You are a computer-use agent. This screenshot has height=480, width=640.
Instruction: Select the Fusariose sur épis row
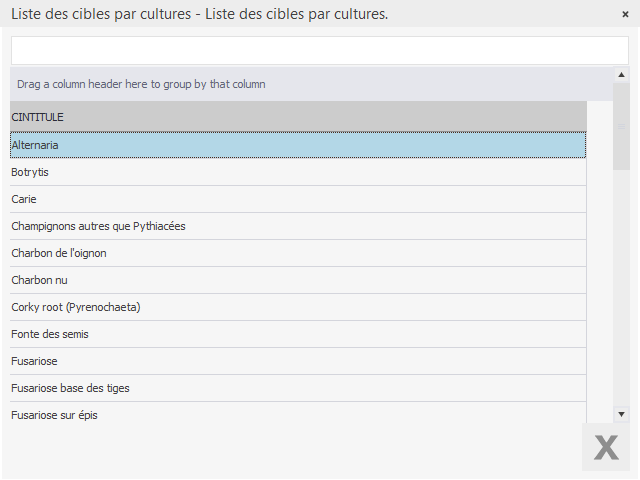298,413
